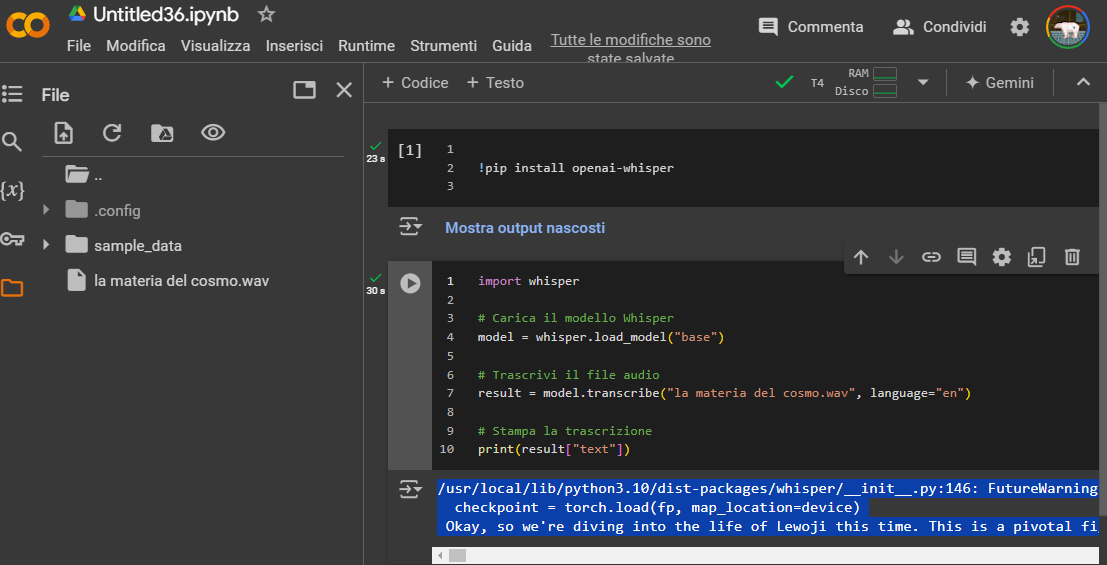This screenshot has height=565, width=1107.
Task: Click the upload file icon in Files panel
Action: point(64,133)
